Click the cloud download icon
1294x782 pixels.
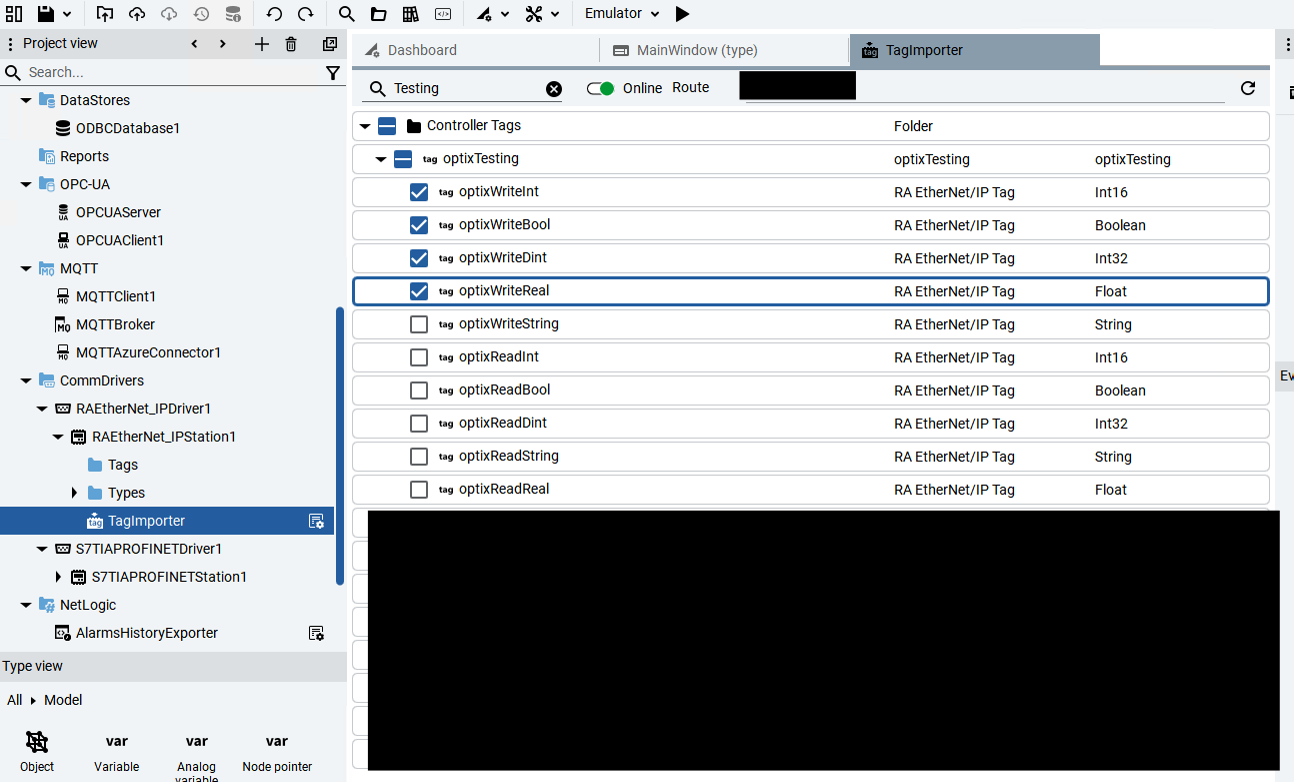pyautogui.click(x=169, y=14)
